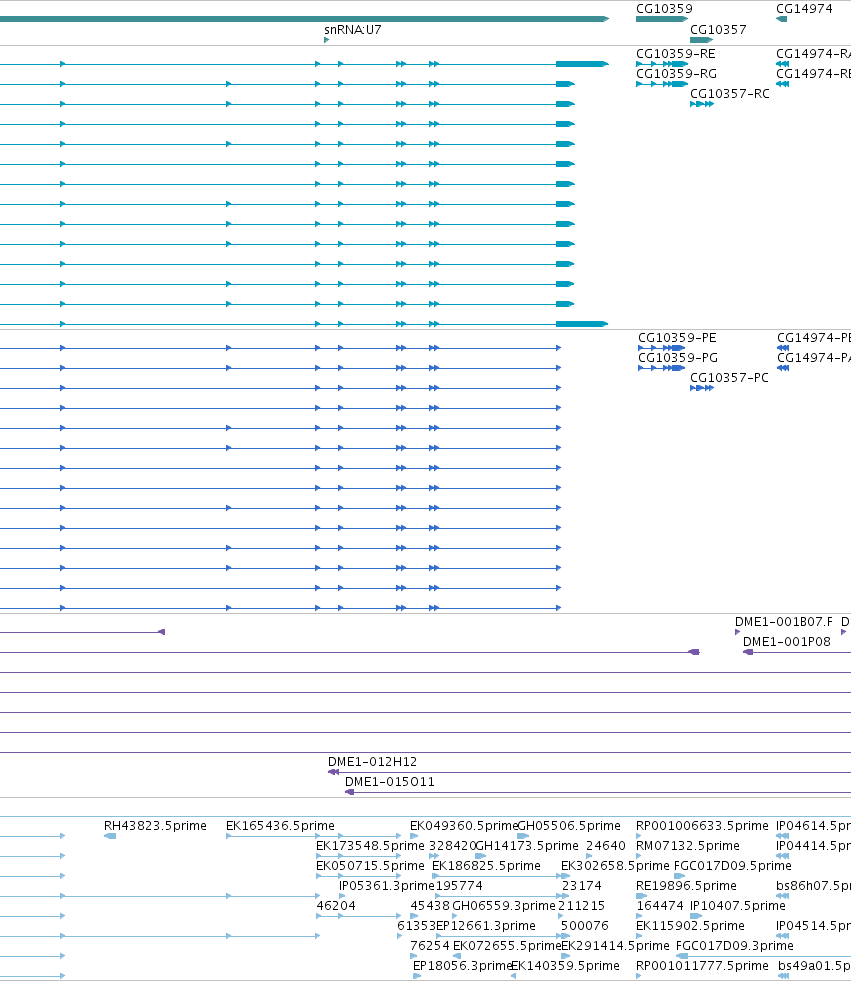Screen dimensions: 851x981
Task: Click EST label RP001006633.5prime
Action: coord(702,826)
